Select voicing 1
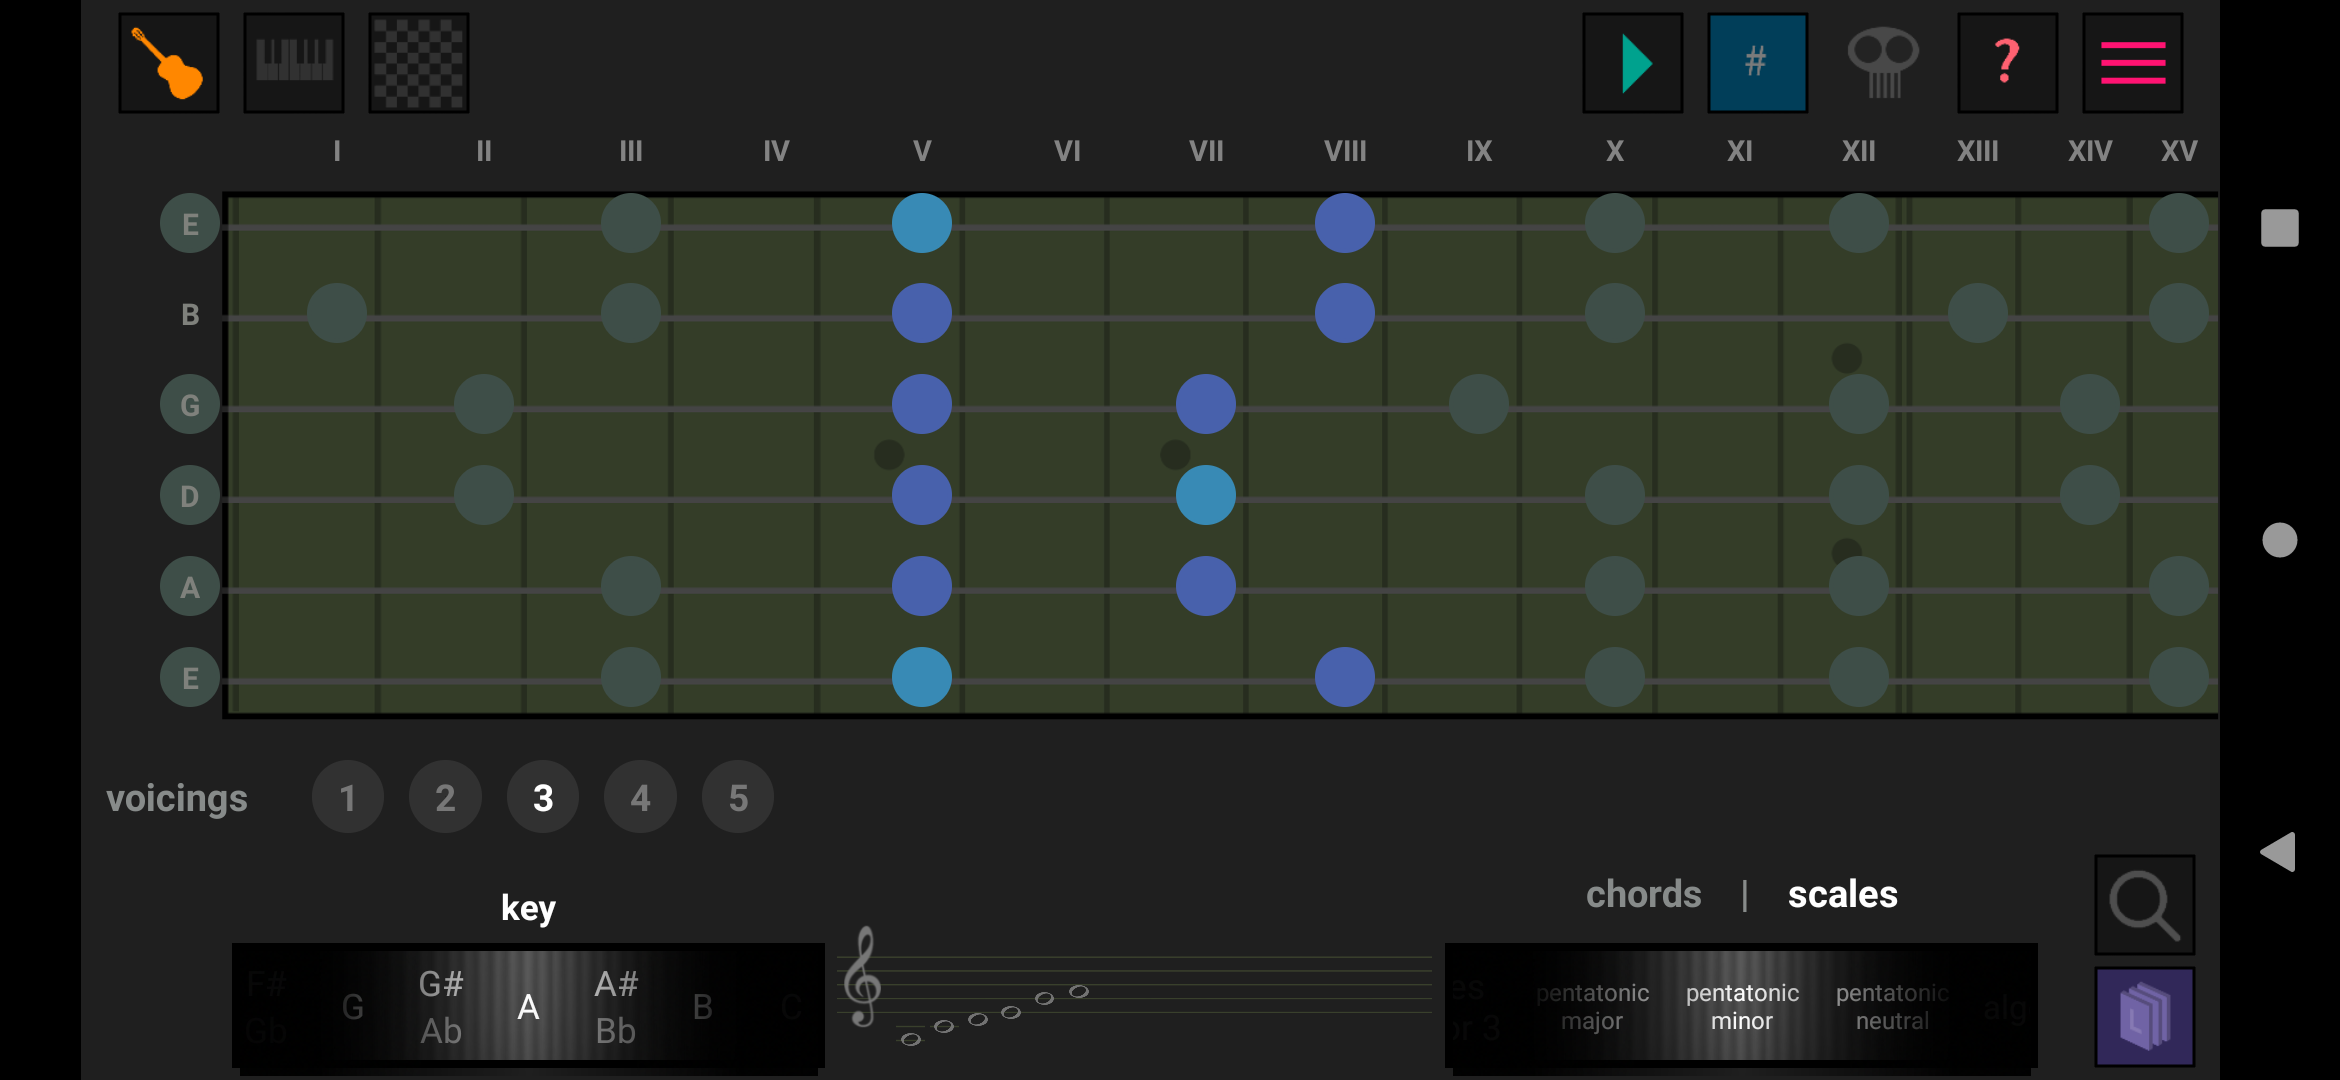Image resolution: width=2340 pixels, height=1080 pixels. pos(348,798)
